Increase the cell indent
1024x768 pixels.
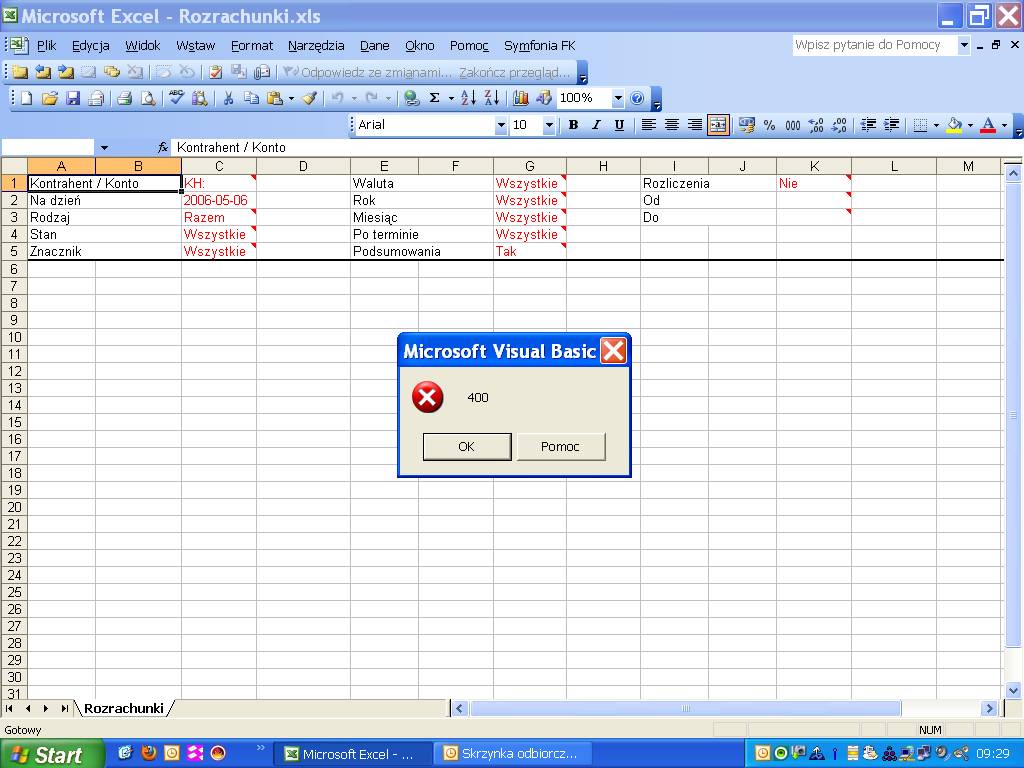coord(891,125)
